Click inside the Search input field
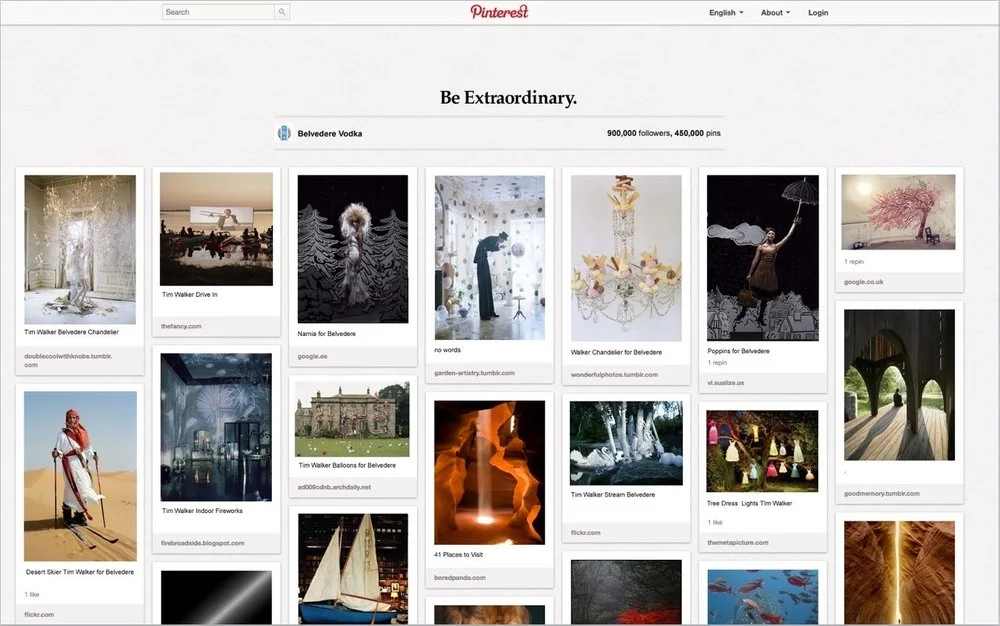This screenshot has width=1000, height=626. click(x=215, y=12)
